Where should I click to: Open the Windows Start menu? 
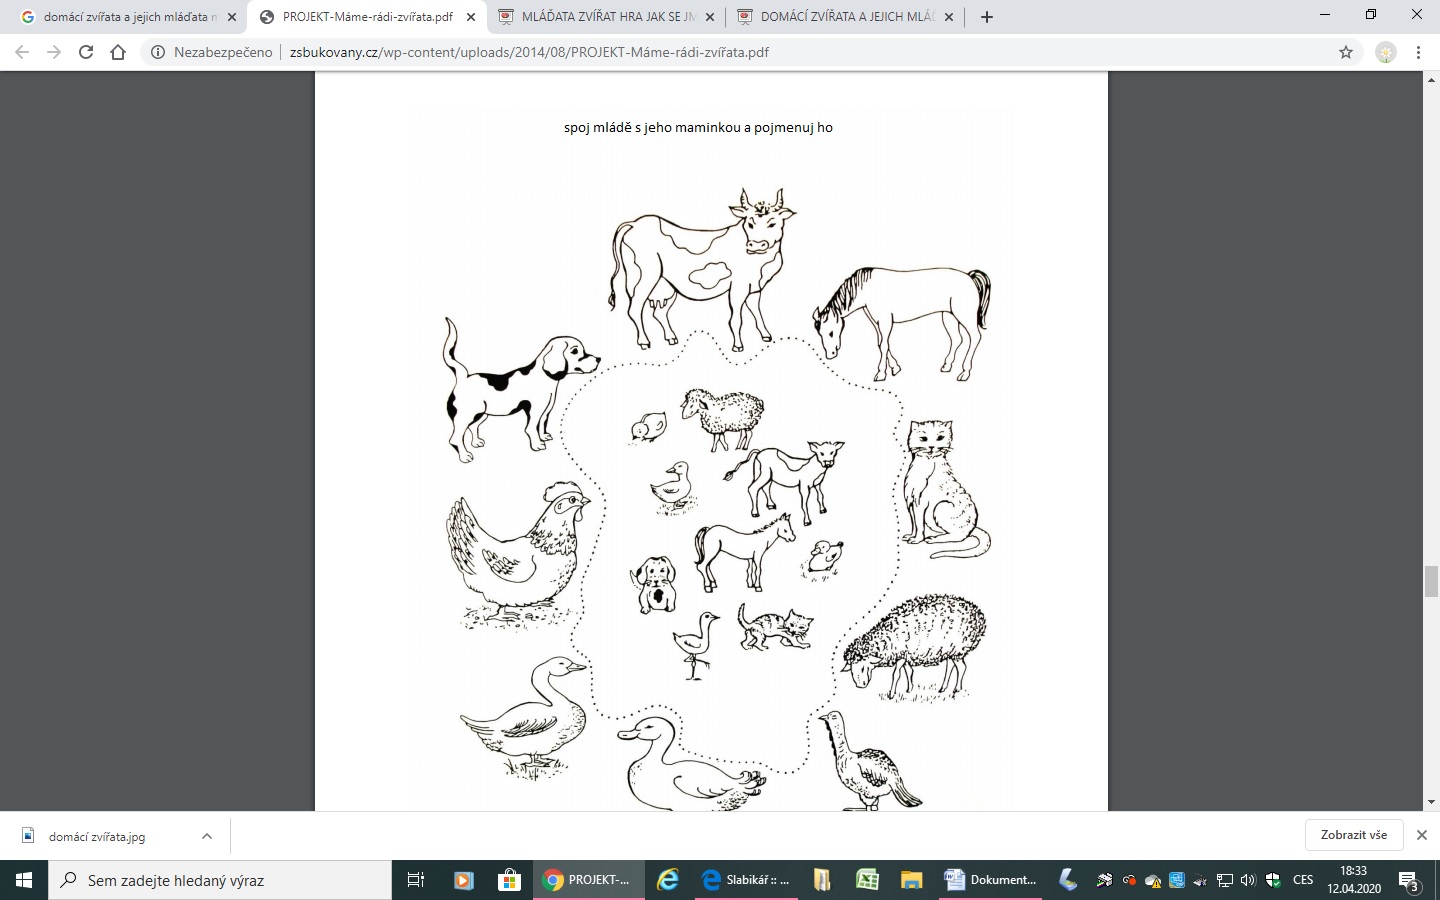point(24,880)
